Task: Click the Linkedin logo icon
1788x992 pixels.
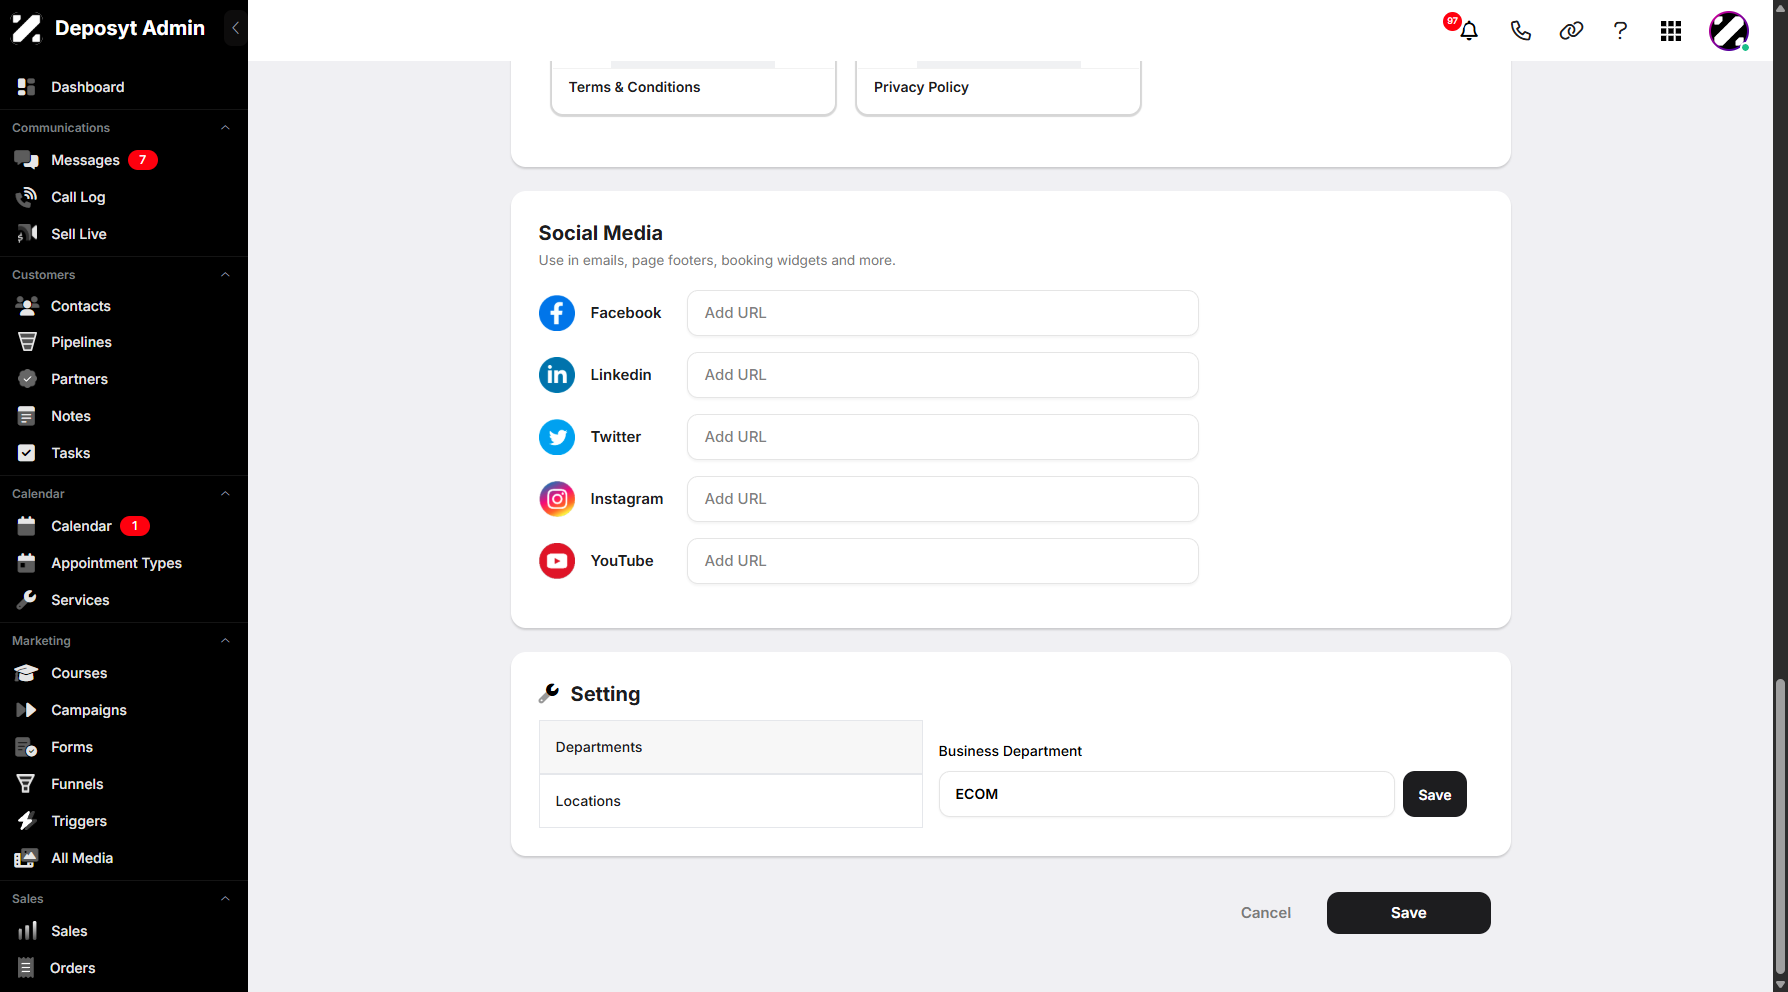Action: tap(557, 375)
